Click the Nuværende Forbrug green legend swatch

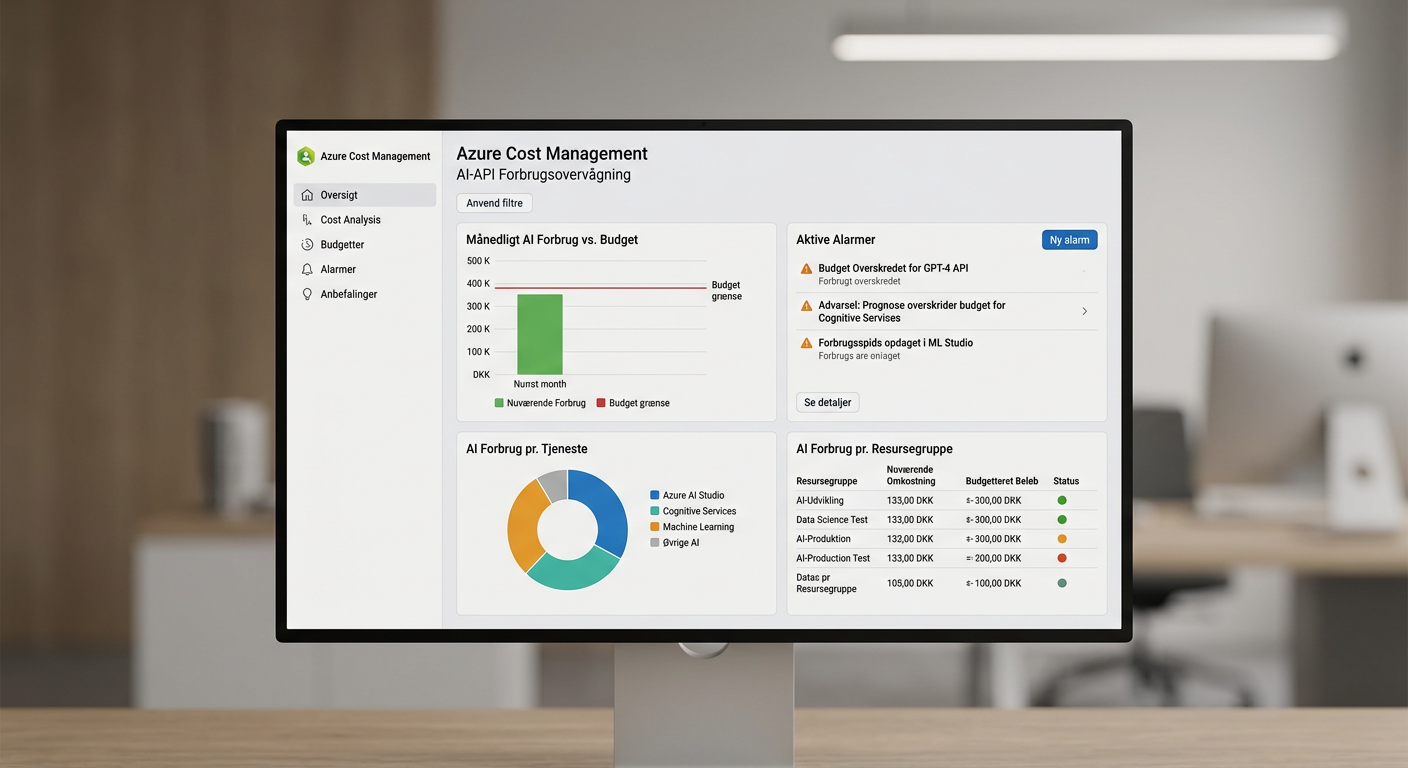(x=499, y=403)
